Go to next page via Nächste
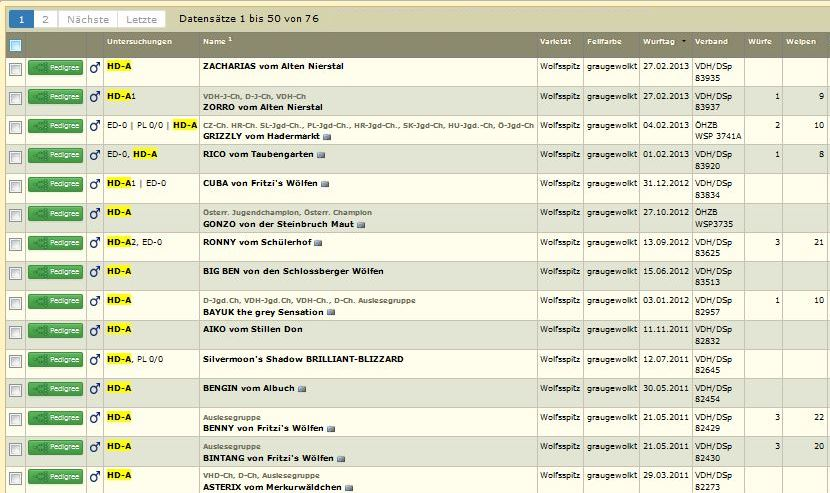 click(88, 19)
